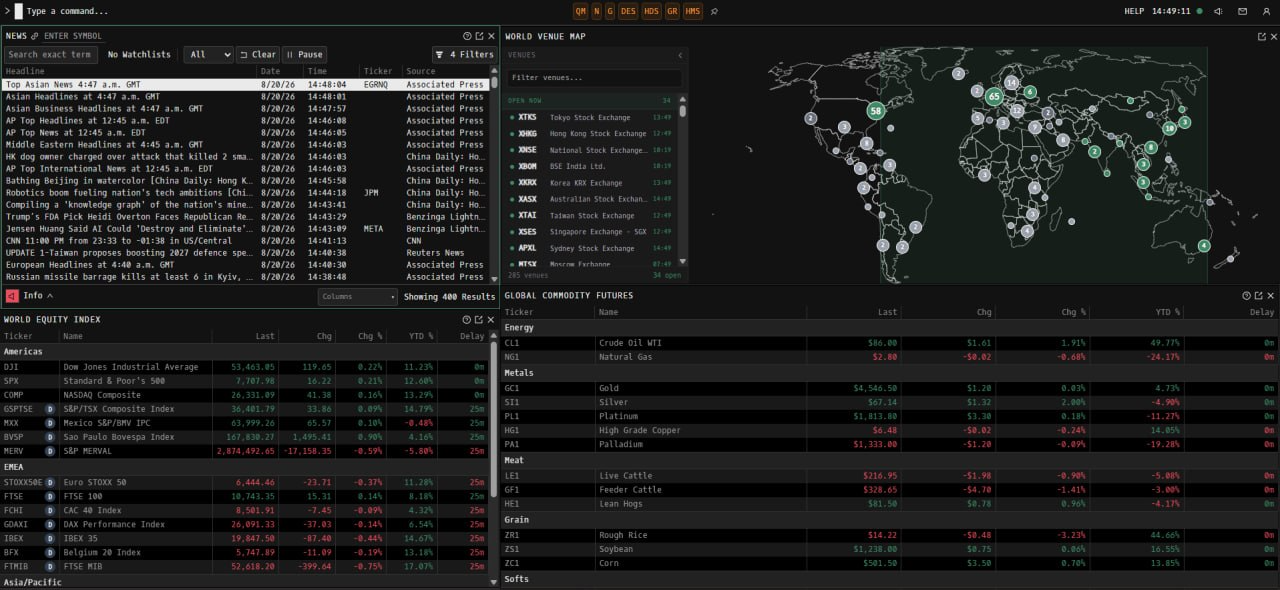Launch the HDS function shortcut
This screenshot has width=1280, height=590.
pyautogui.click(x=652, y=11)
